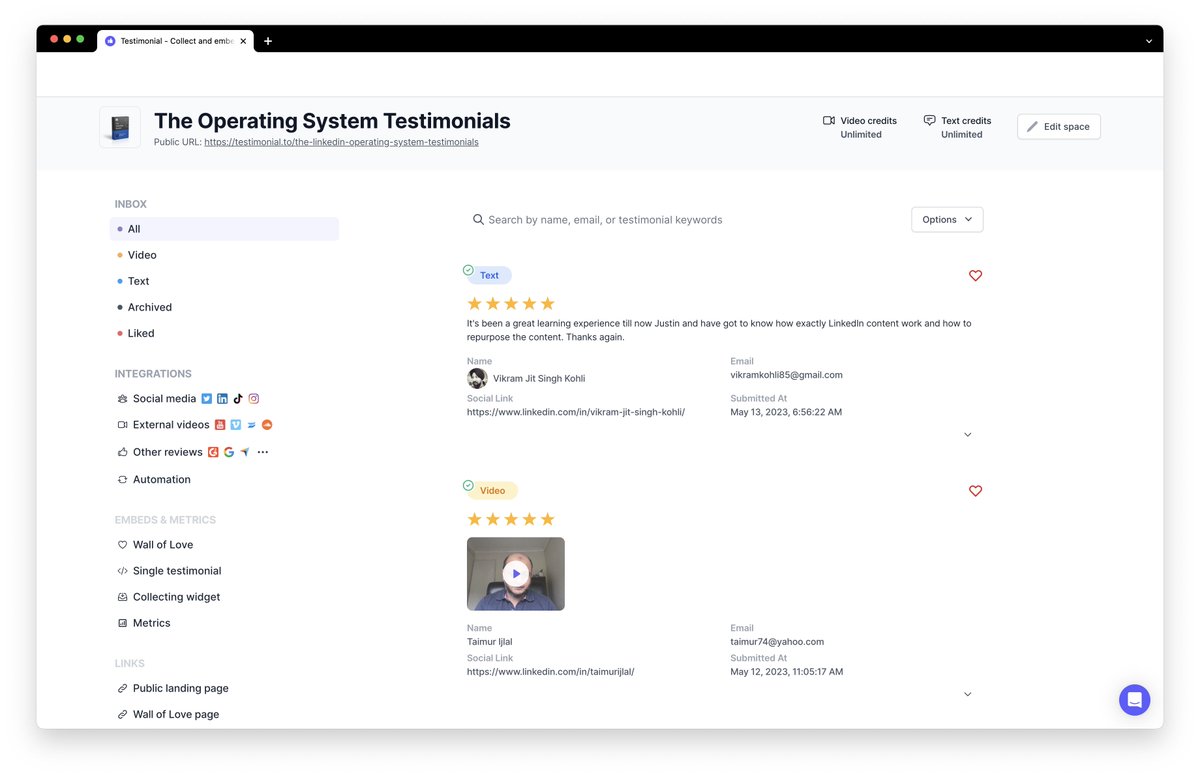1200x777 pixels.
Task: Focus the testimonial search field
Action: click(x=685, y=220)
